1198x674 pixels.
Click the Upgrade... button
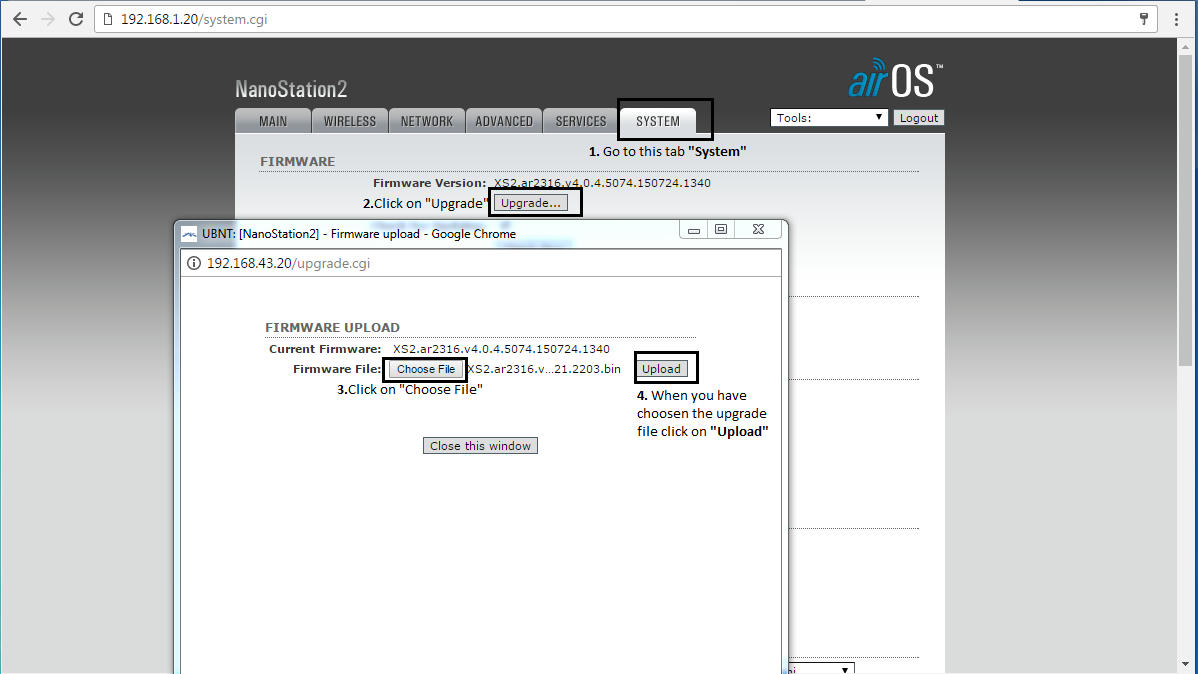(x=532, y=203)
